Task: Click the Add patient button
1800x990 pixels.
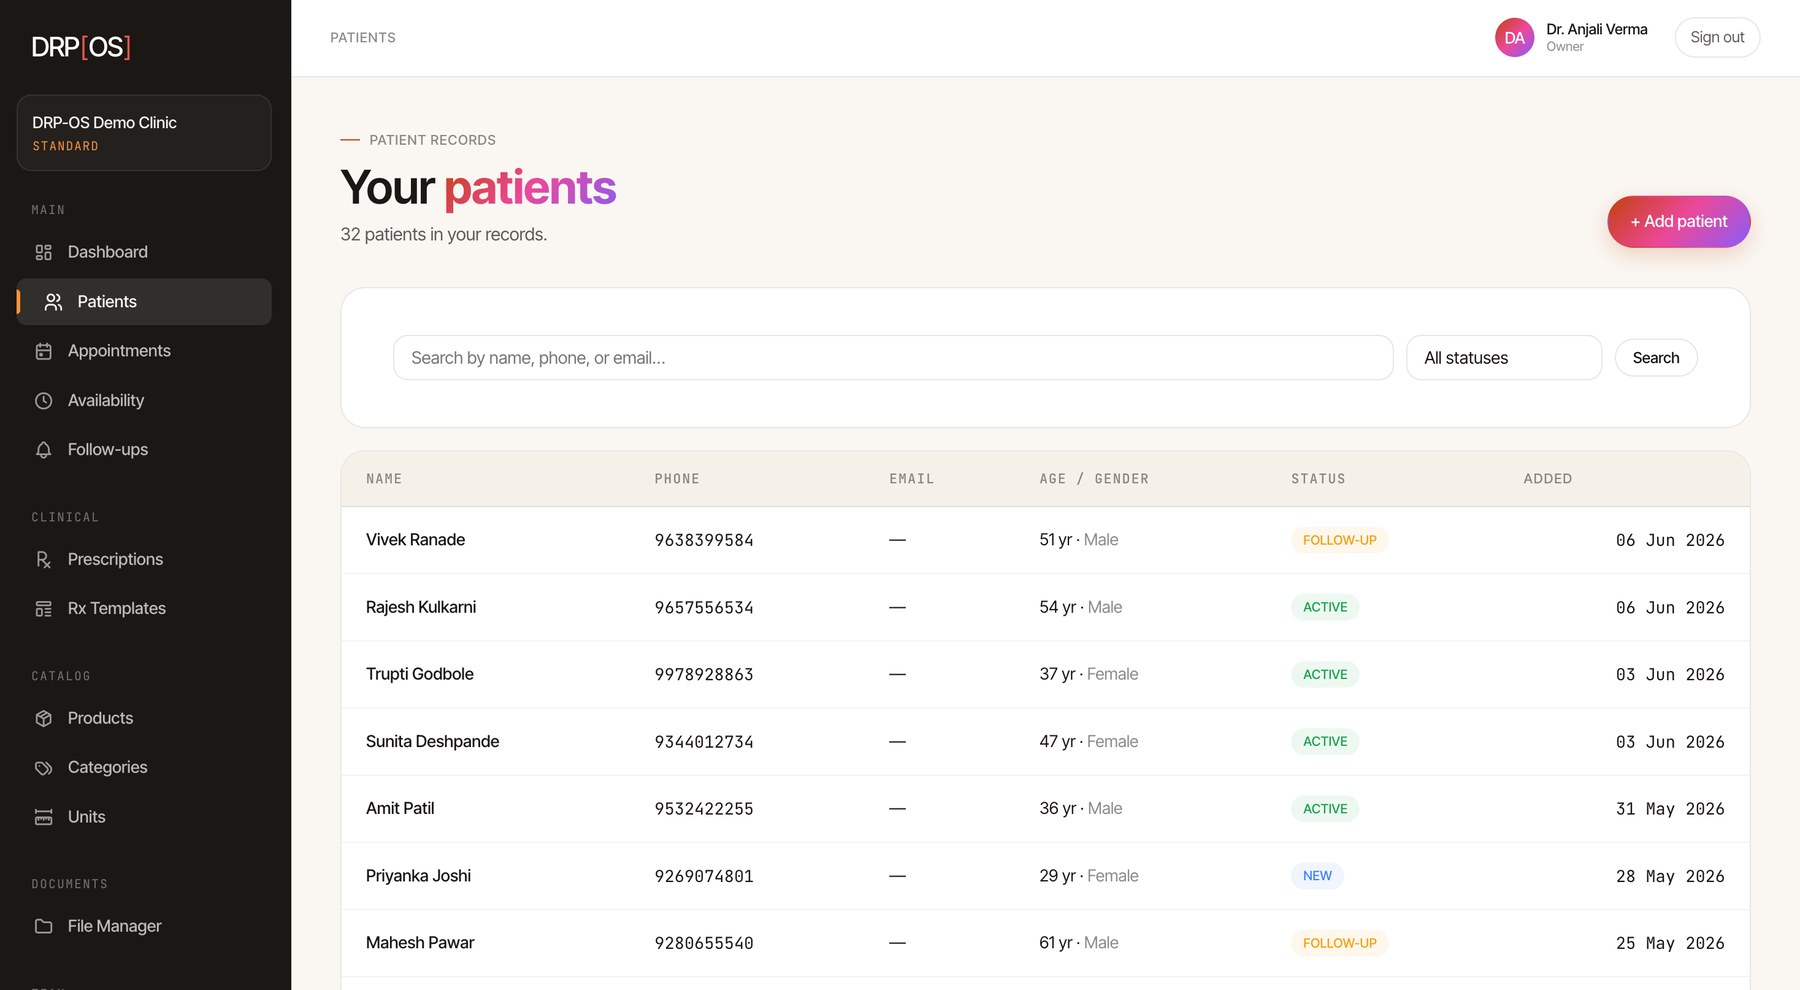Action: 1679,222
